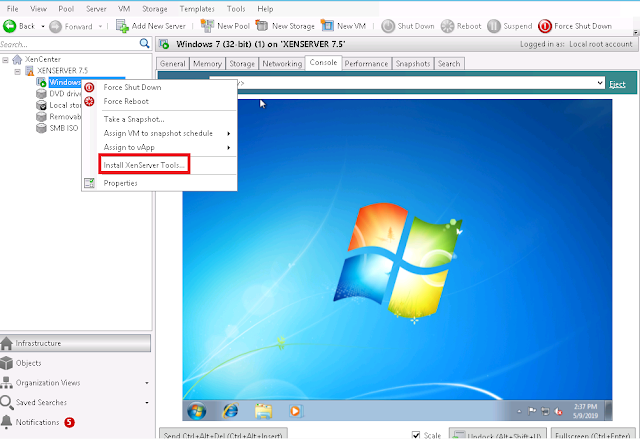Viewport: 640px width, 439px height.
Task: Choose Properties from context menu
Action: (x=120, y=183)
